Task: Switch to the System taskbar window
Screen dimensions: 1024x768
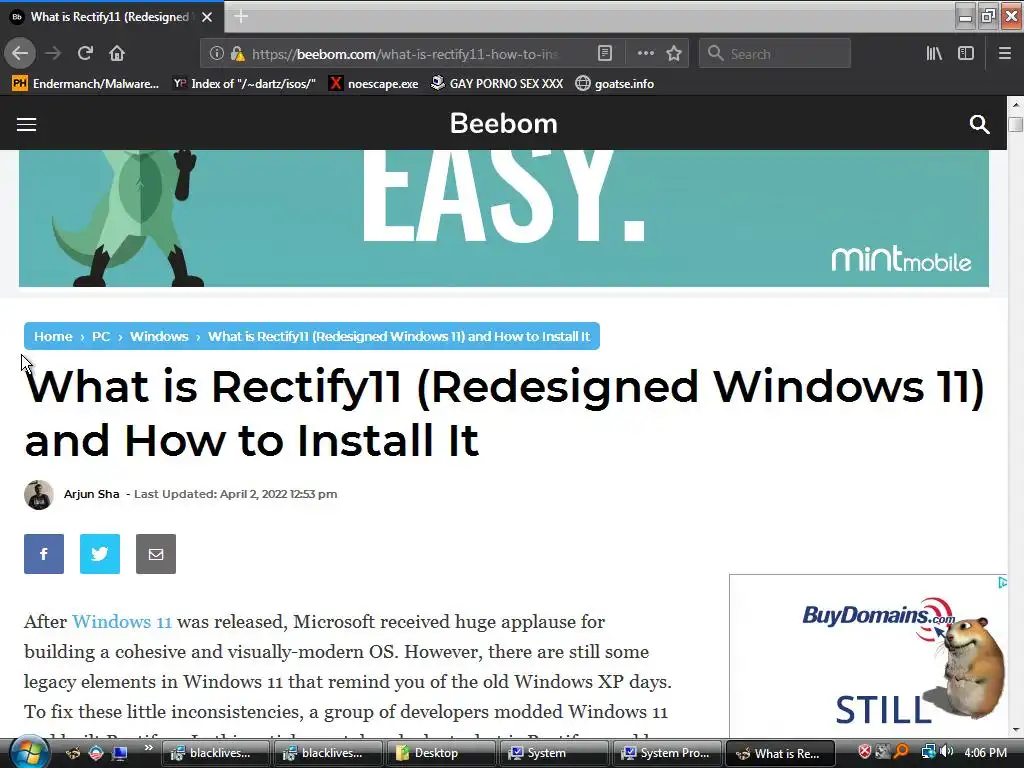Action: point(554,753)
